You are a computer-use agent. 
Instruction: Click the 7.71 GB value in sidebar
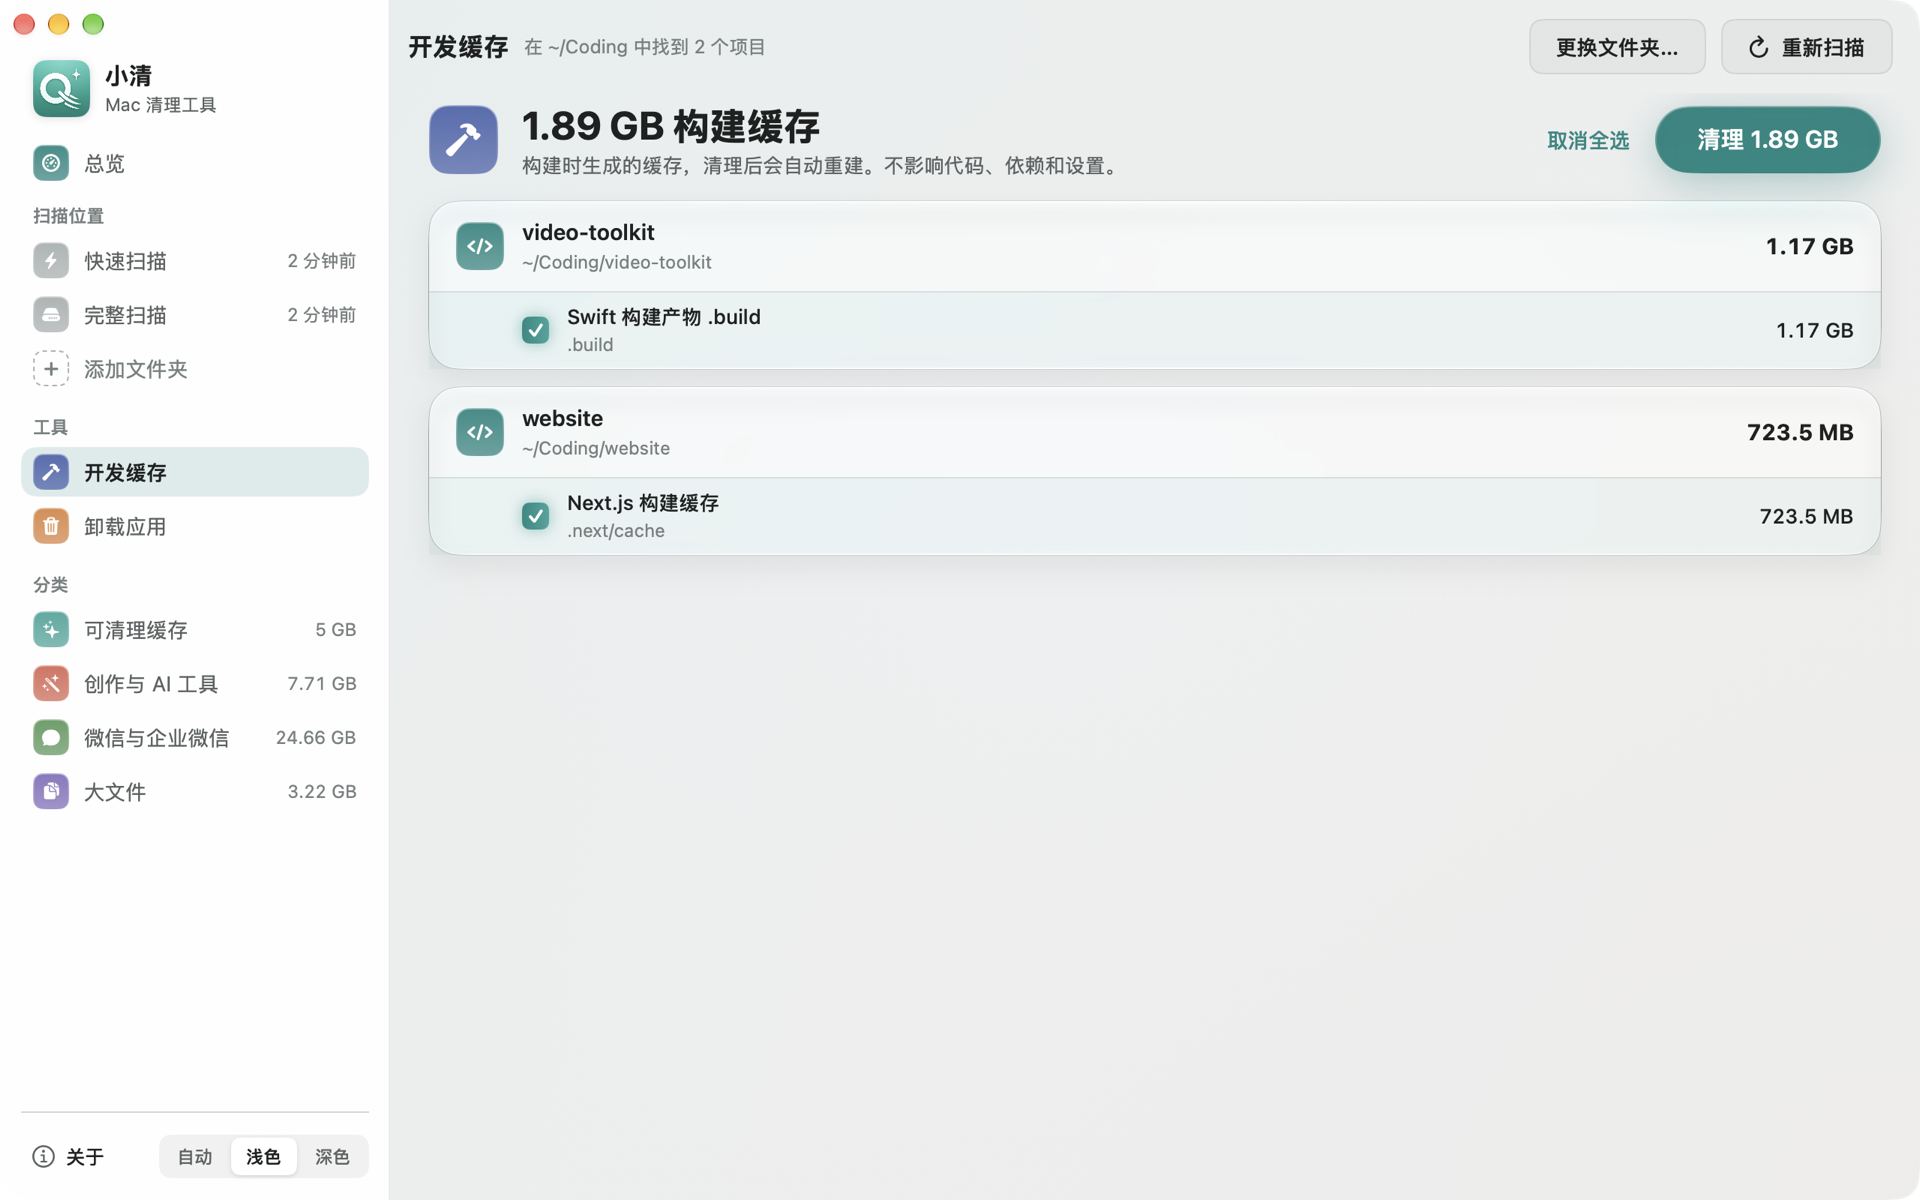(x=322, y=684)
